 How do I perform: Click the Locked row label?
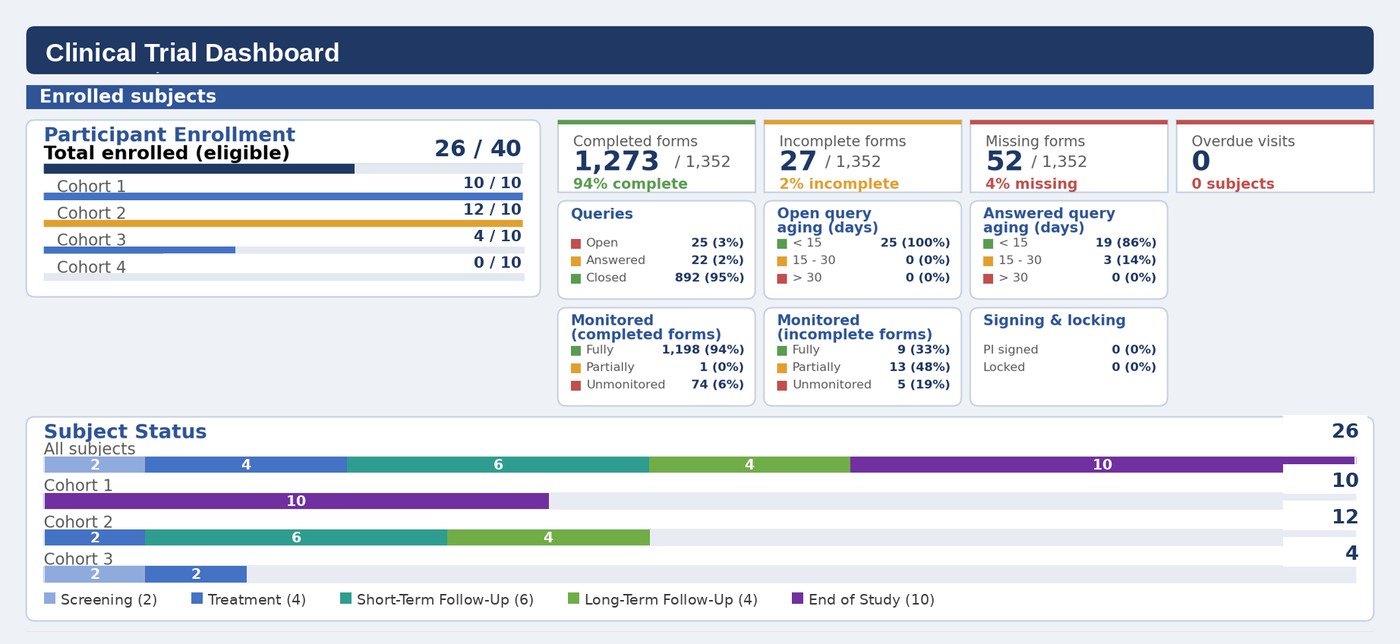[1004, 367]
